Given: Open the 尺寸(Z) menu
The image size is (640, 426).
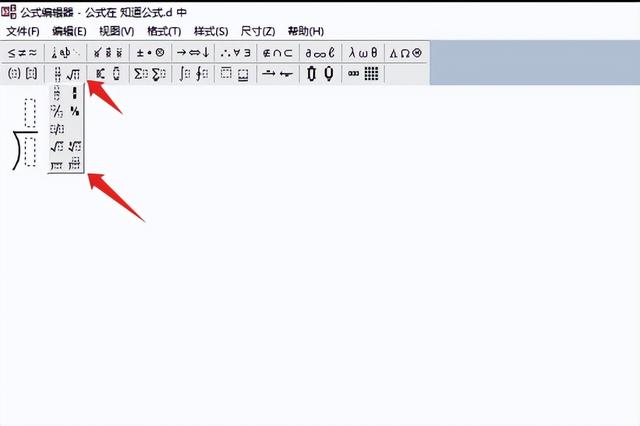Looking at the screenshot, I should pyautogui.click(x=258, y=31).
